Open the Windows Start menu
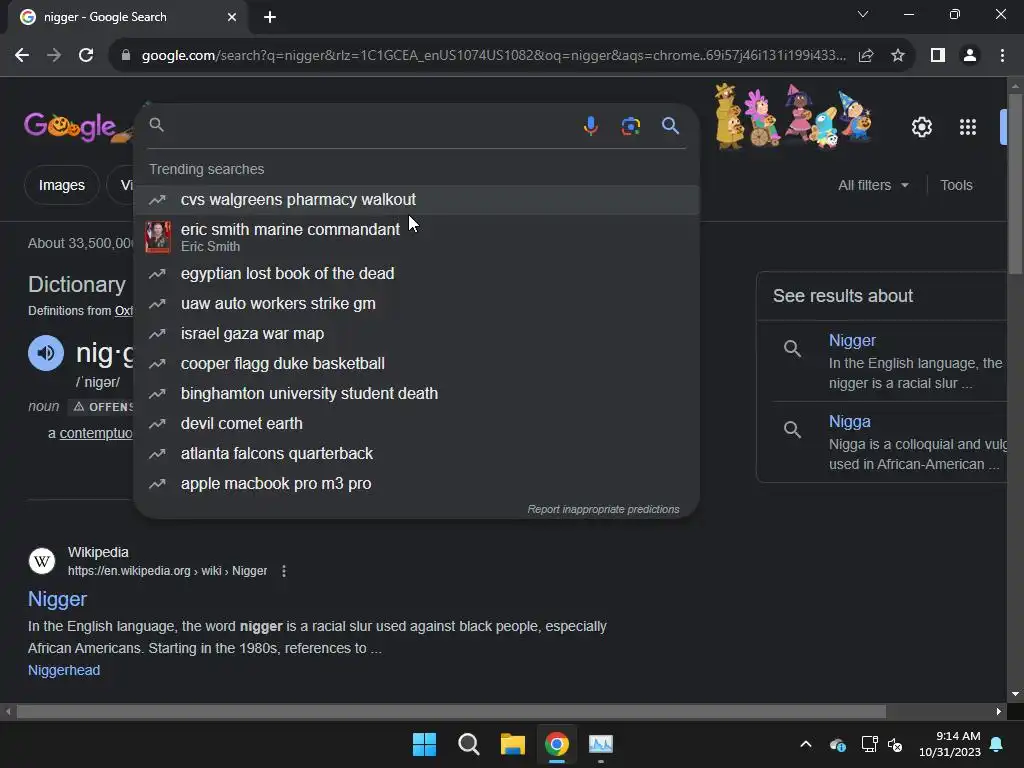 click(424, 744)
